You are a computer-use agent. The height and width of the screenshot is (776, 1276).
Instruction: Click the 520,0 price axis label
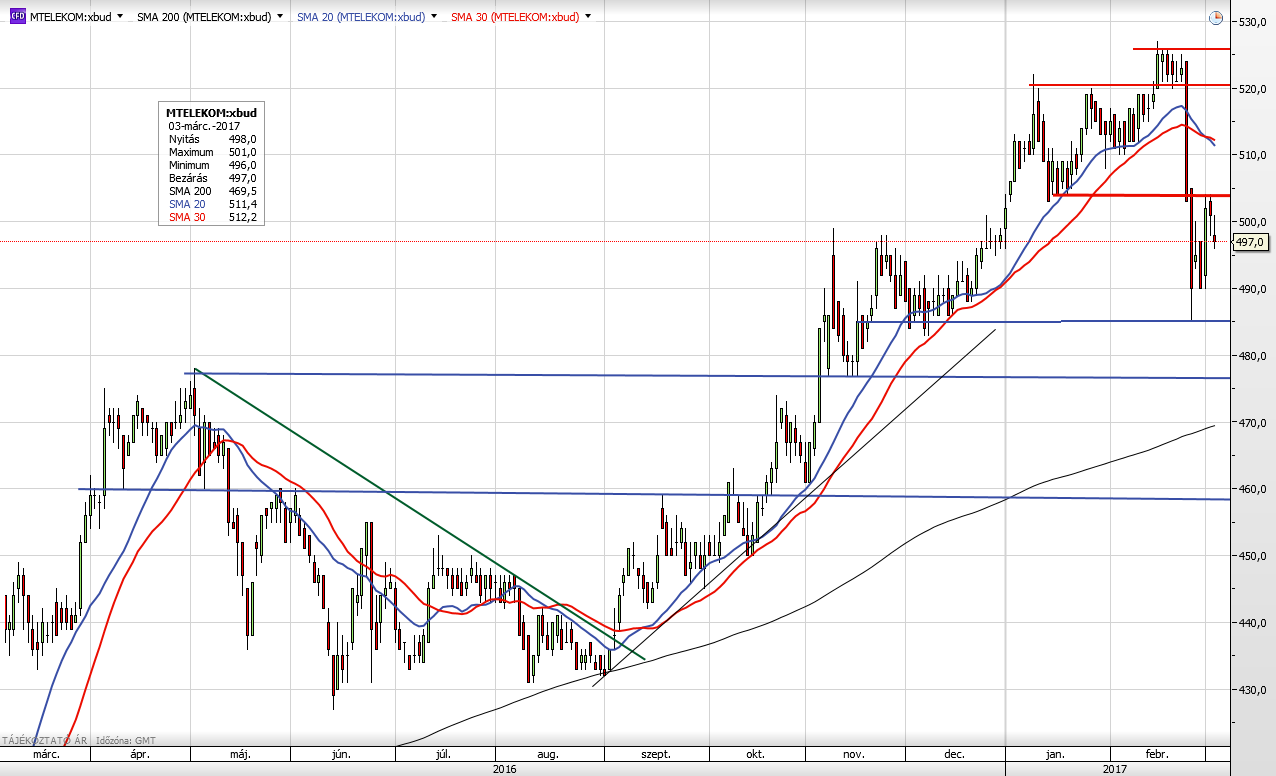coord(1253,89)
